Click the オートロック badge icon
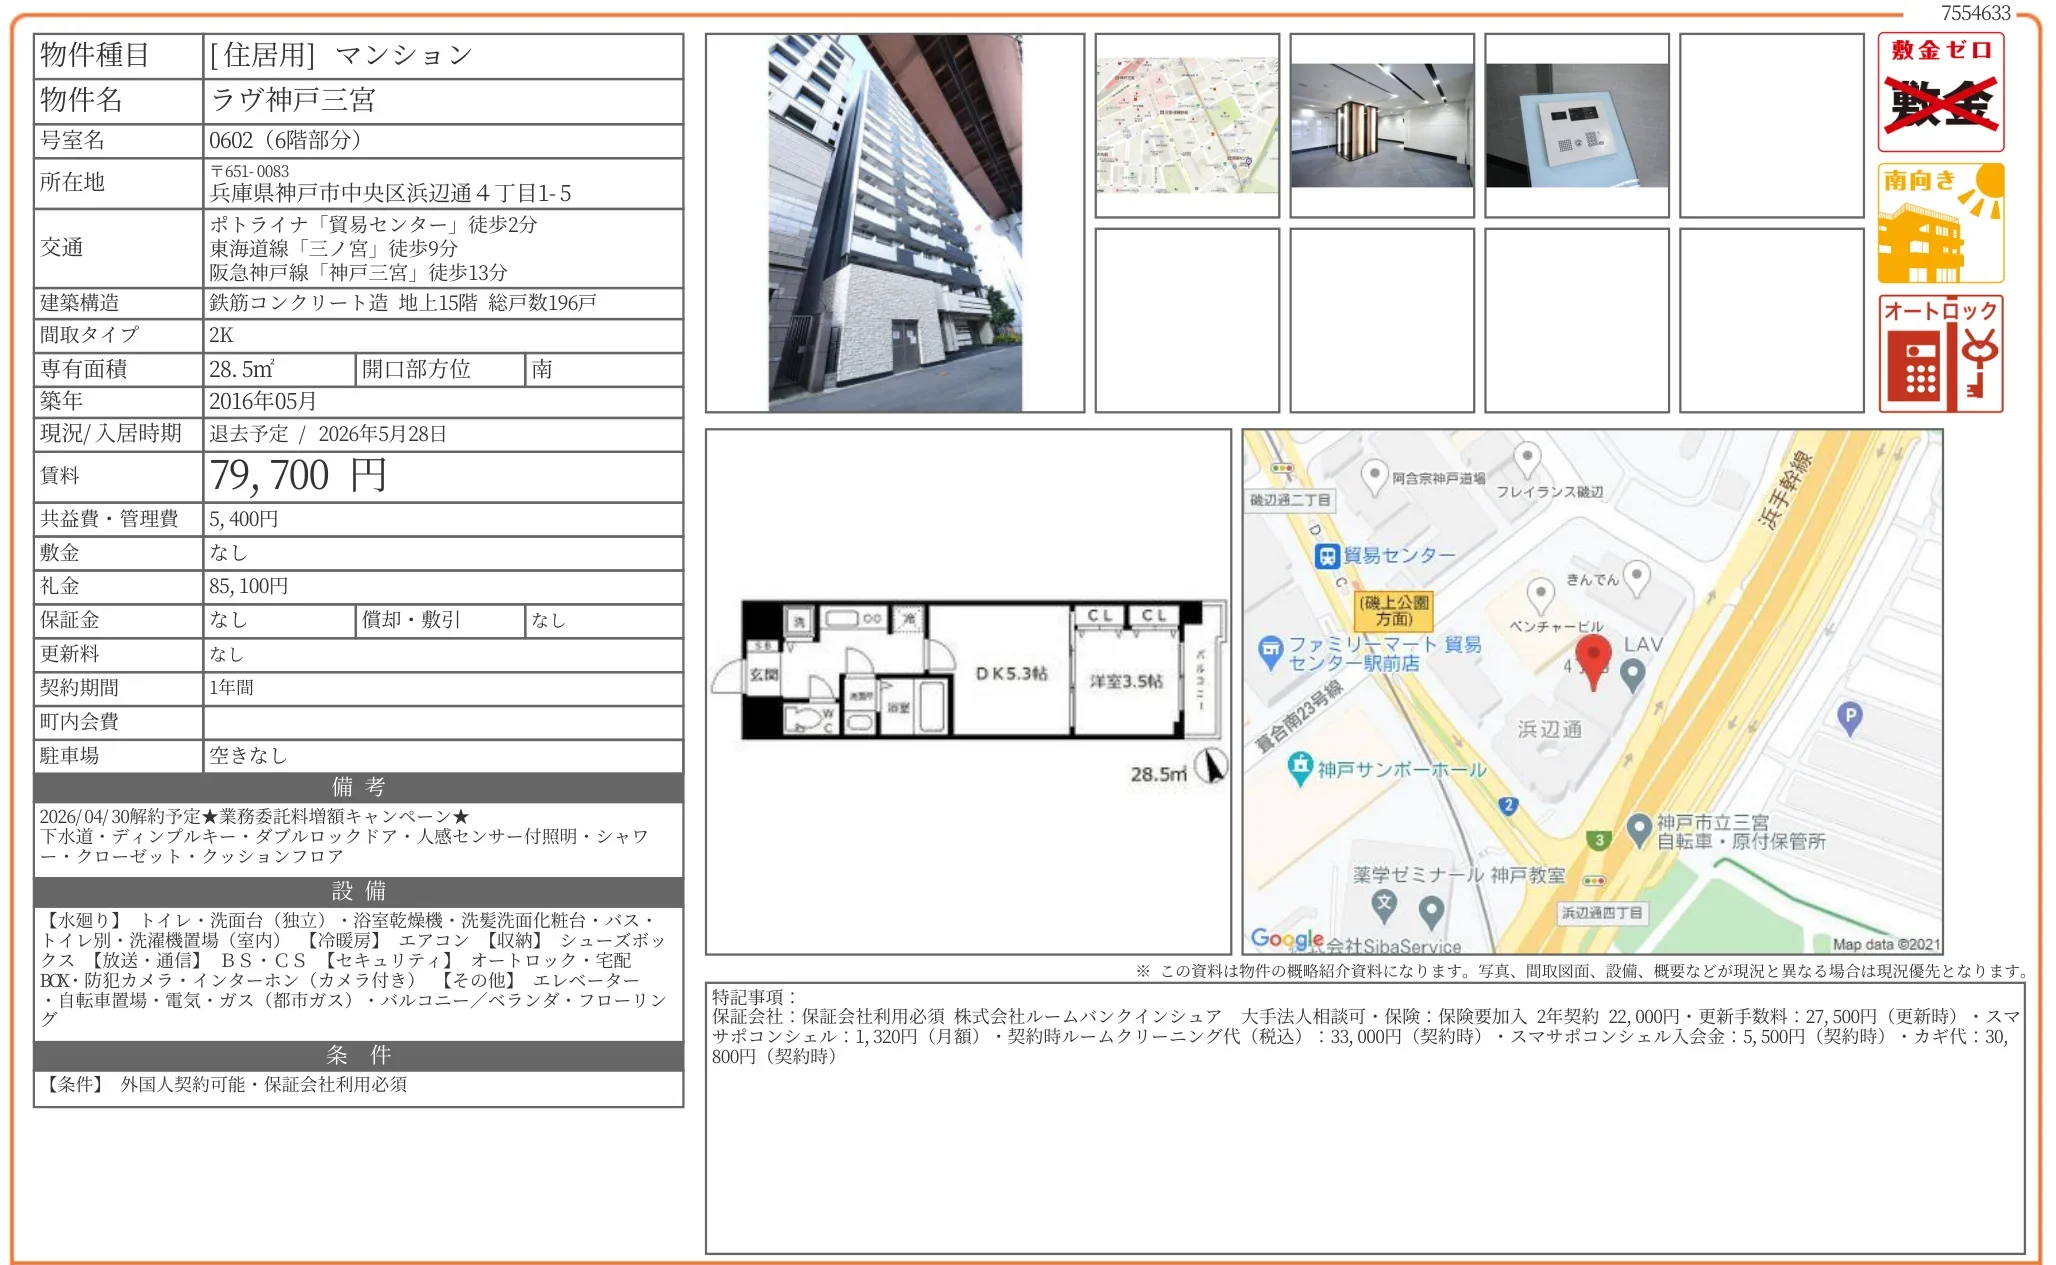This screenshot has width=2056, height=1265. coord(1940,353)
